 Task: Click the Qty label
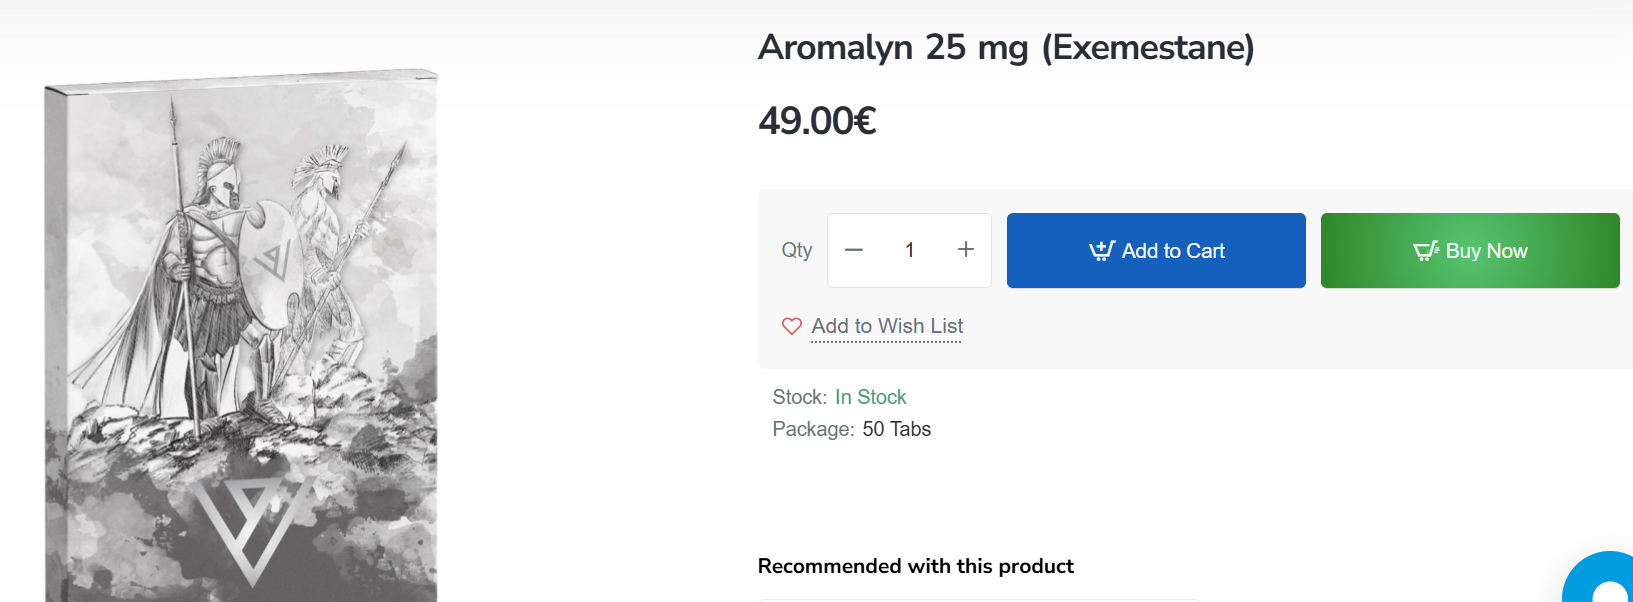click(797, 250)
